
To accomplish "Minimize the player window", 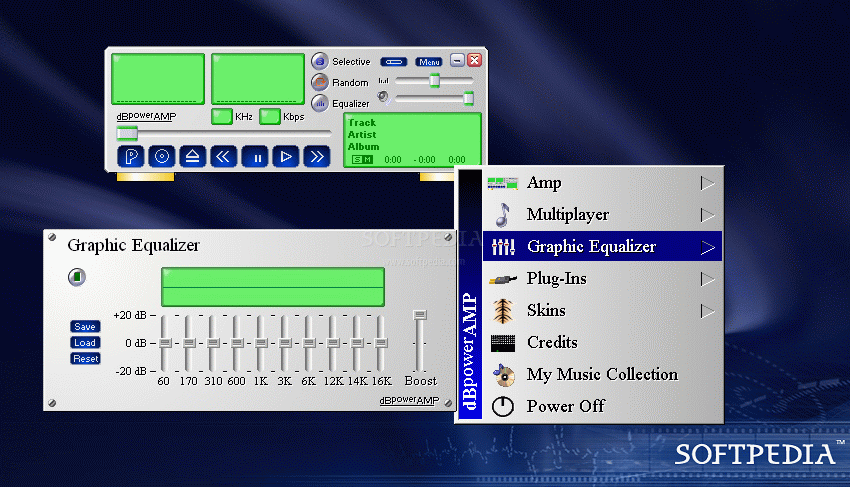I will coord(457,60).
